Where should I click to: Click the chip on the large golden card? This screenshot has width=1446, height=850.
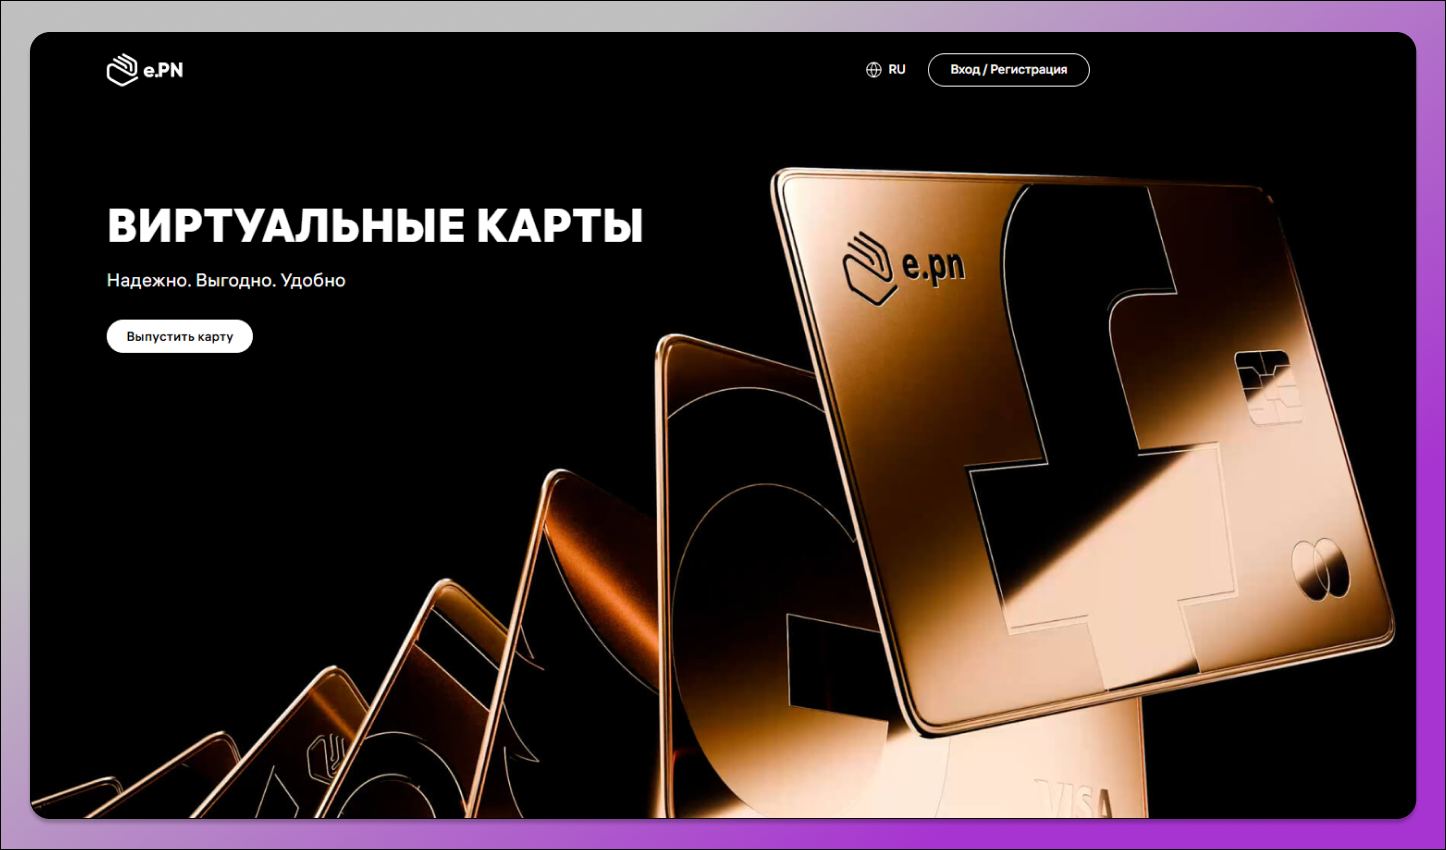1264,386
